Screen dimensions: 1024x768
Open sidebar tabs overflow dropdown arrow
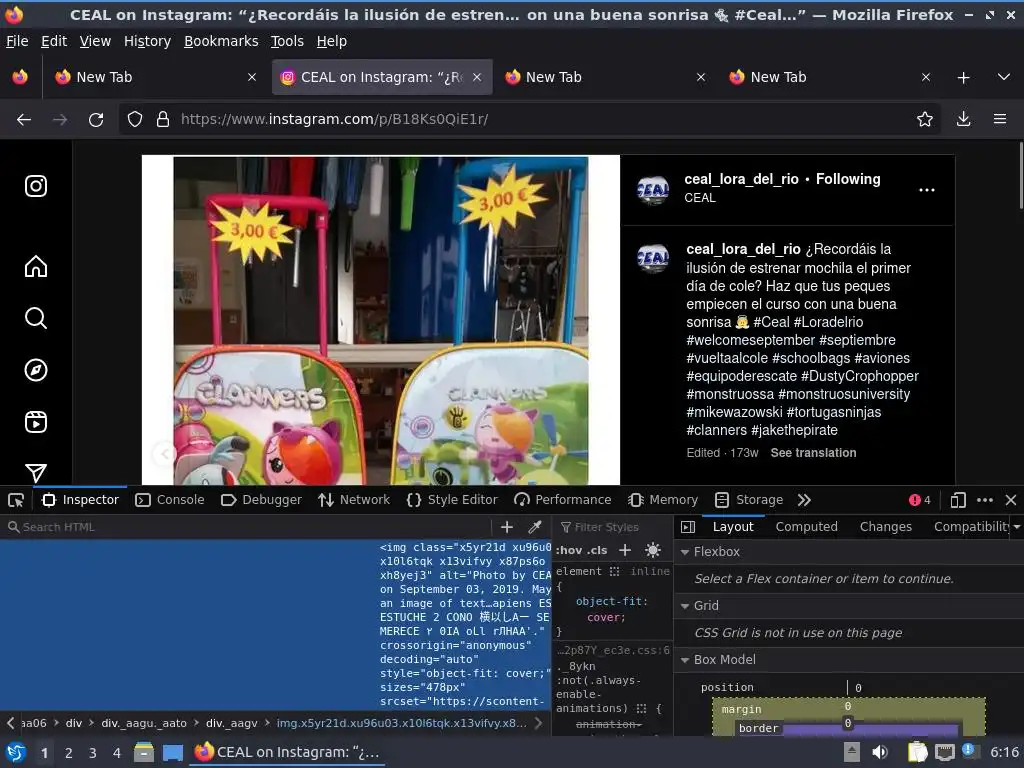point(1016,527)
